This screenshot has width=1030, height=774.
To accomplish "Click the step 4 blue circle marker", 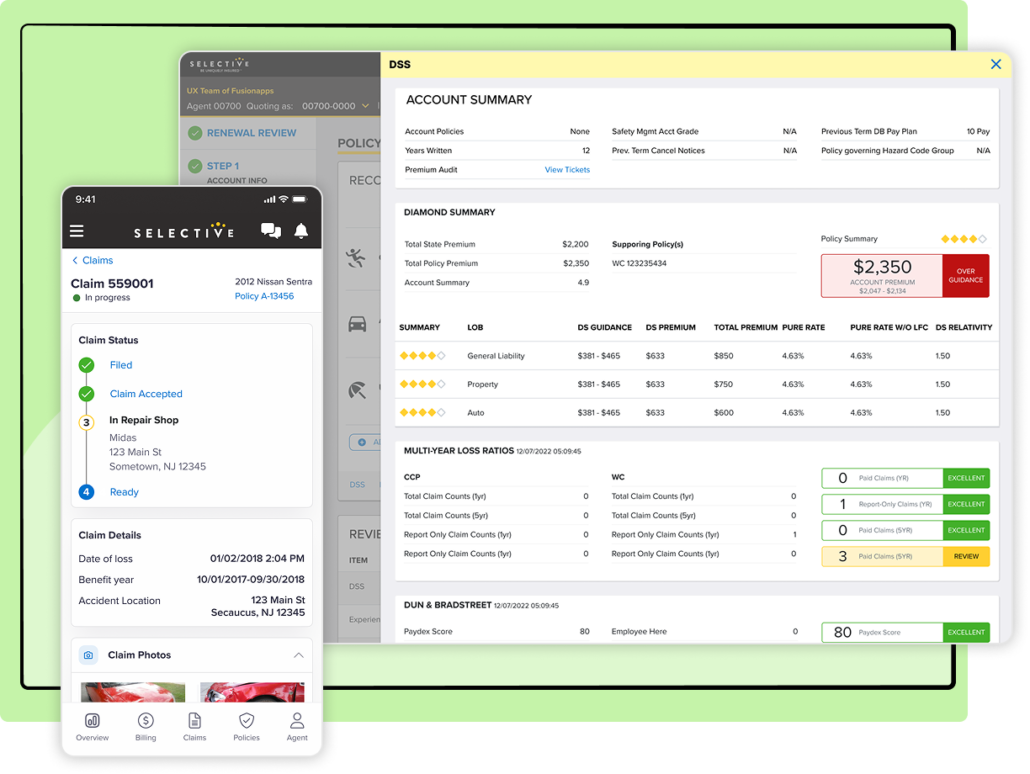I will [86, 492].
